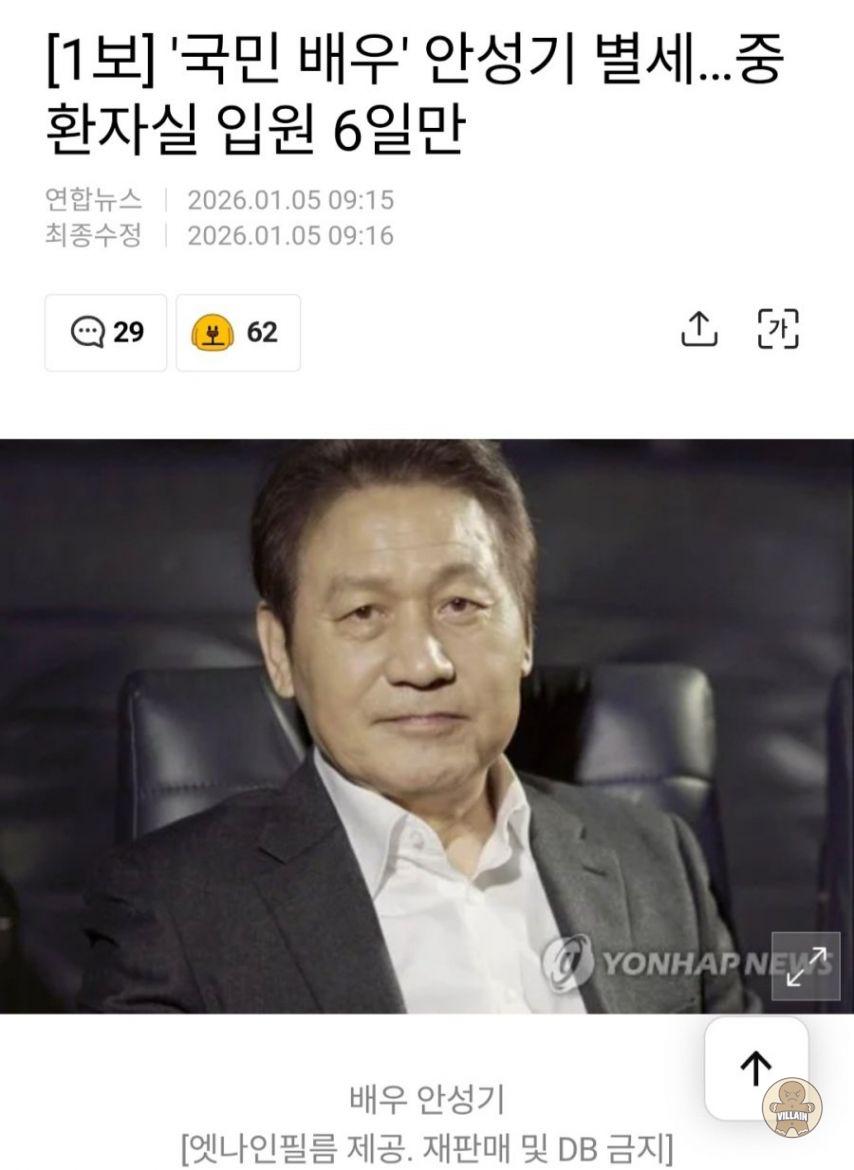The height and width of the screenshot is (1170, 854).
Task: Tap the yellow sad face emoji icon
Action: (213, 333)
